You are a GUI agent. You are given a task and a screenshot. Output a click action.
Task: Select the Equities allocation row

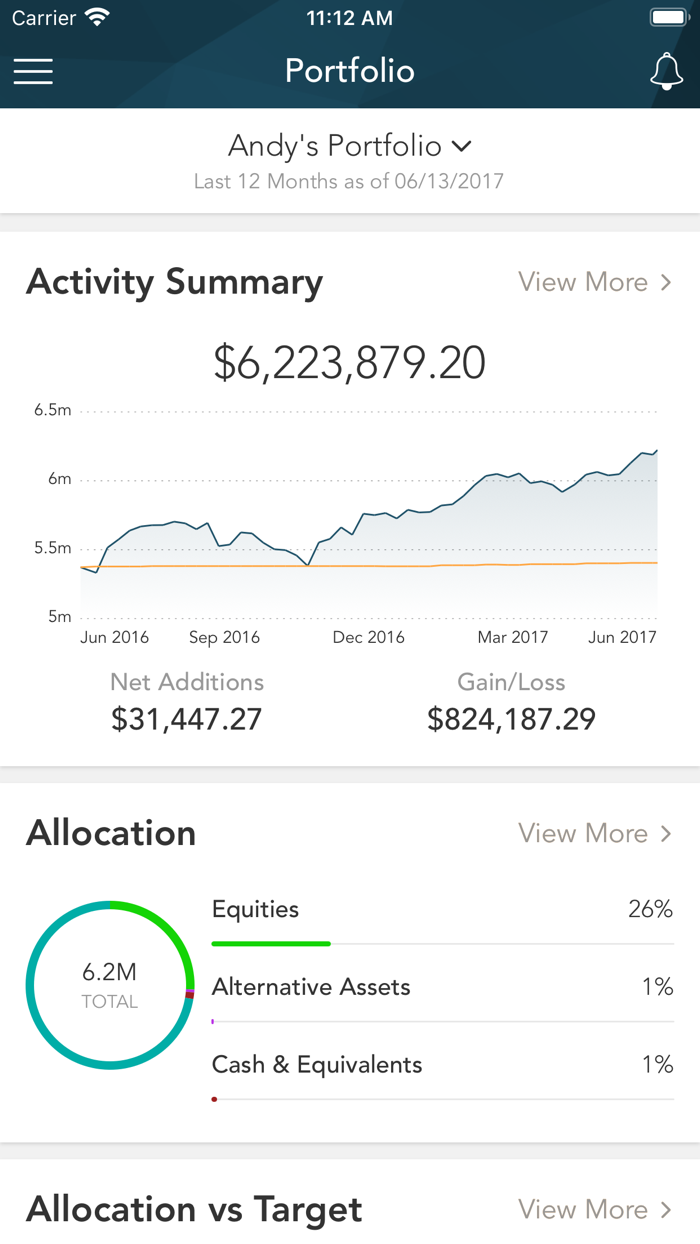[x=440, y=909]
